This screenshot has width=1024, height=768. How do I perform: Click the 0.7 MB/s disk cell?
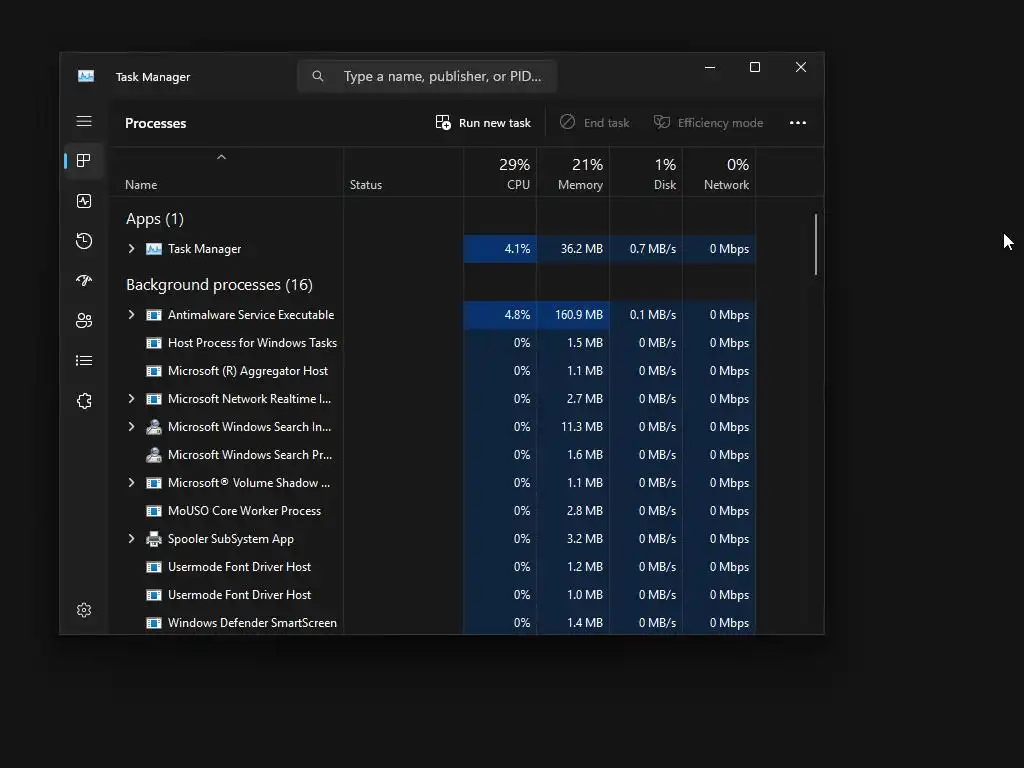(x=647, y=249)
